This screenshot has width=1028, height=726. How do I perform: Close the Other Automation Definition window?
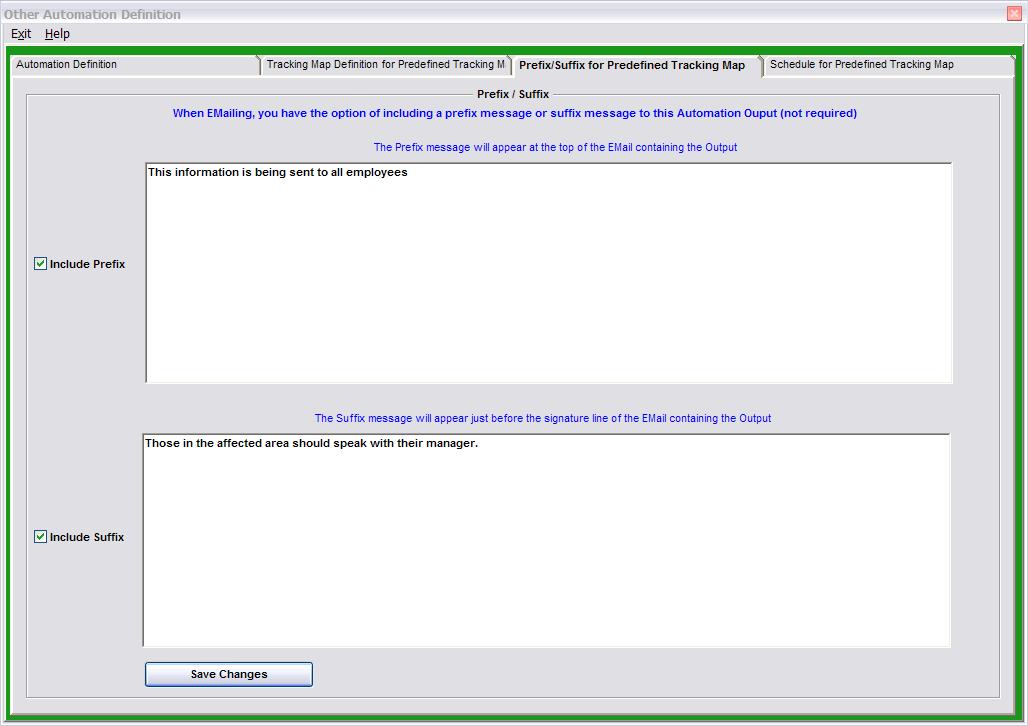(x=1014, y=14)
